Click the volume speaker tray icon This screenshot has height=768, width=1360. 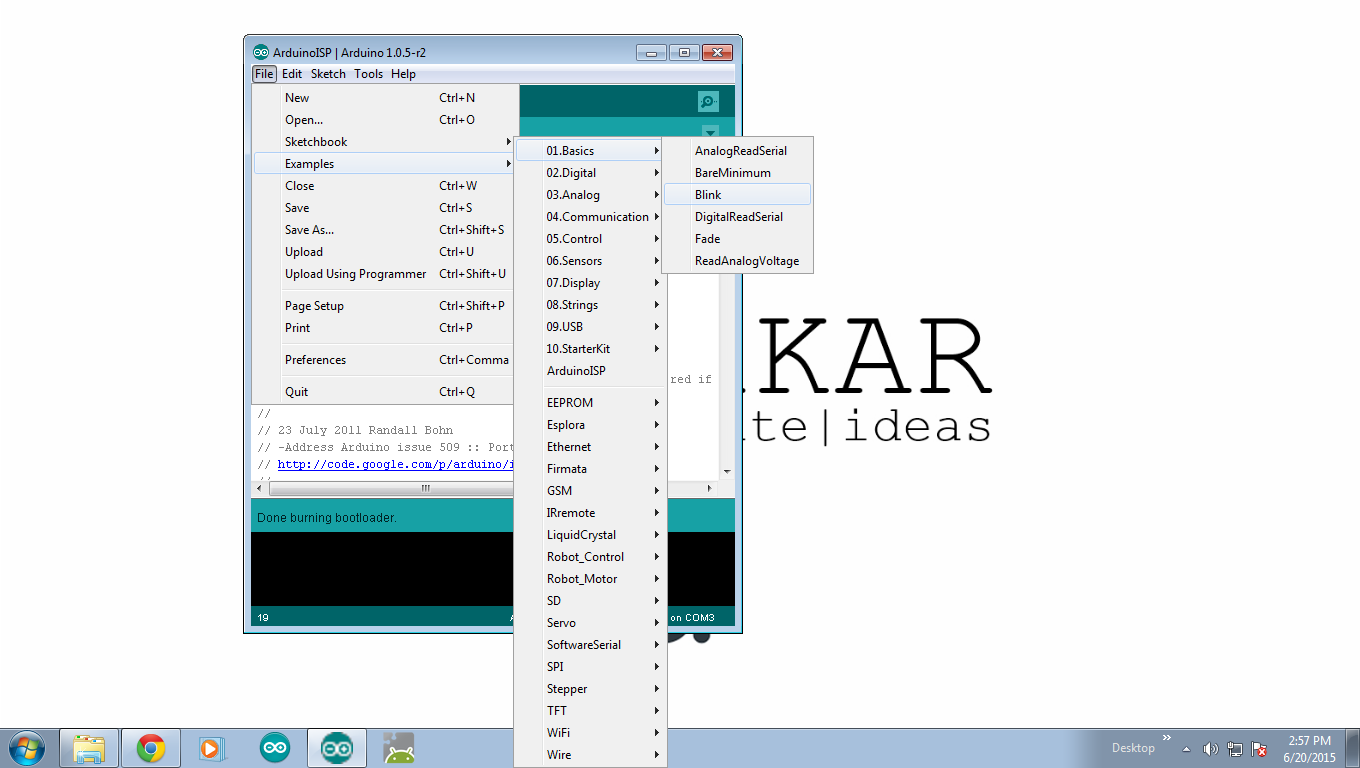pyautogui.click(x=1210, y=748)
